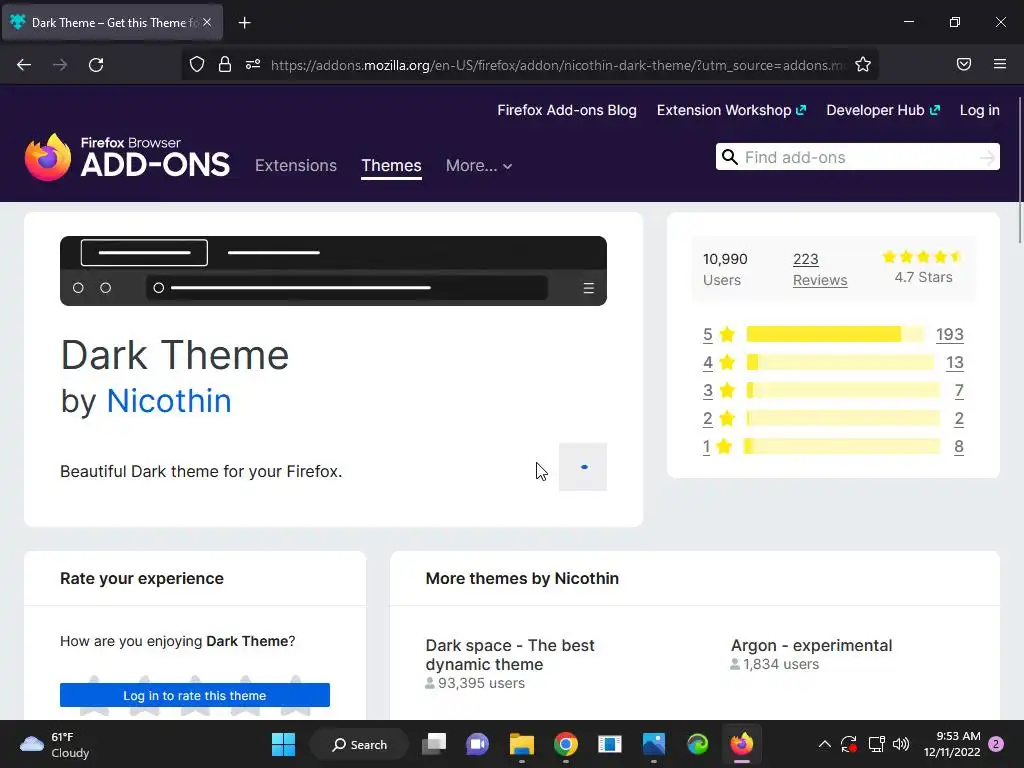The image size is (1024, 768).
Task: Reload the current page
Action: click(x=96, y=65)
